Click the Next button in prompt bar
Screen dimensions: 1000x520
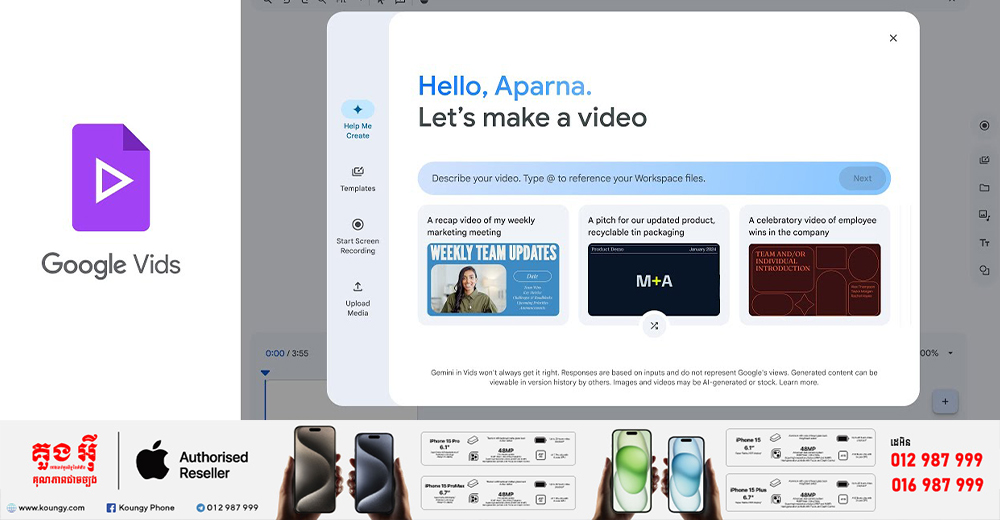click(862, 178)
